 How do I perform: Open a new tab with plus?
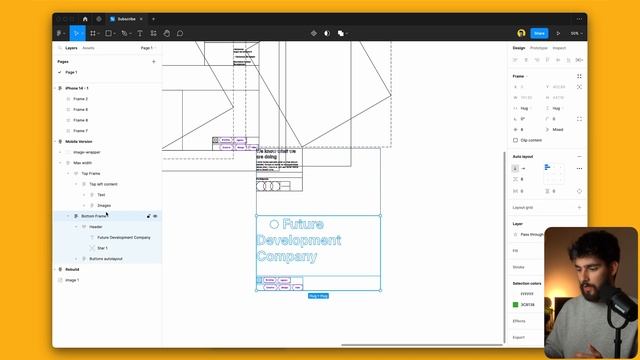pos(153,19)
